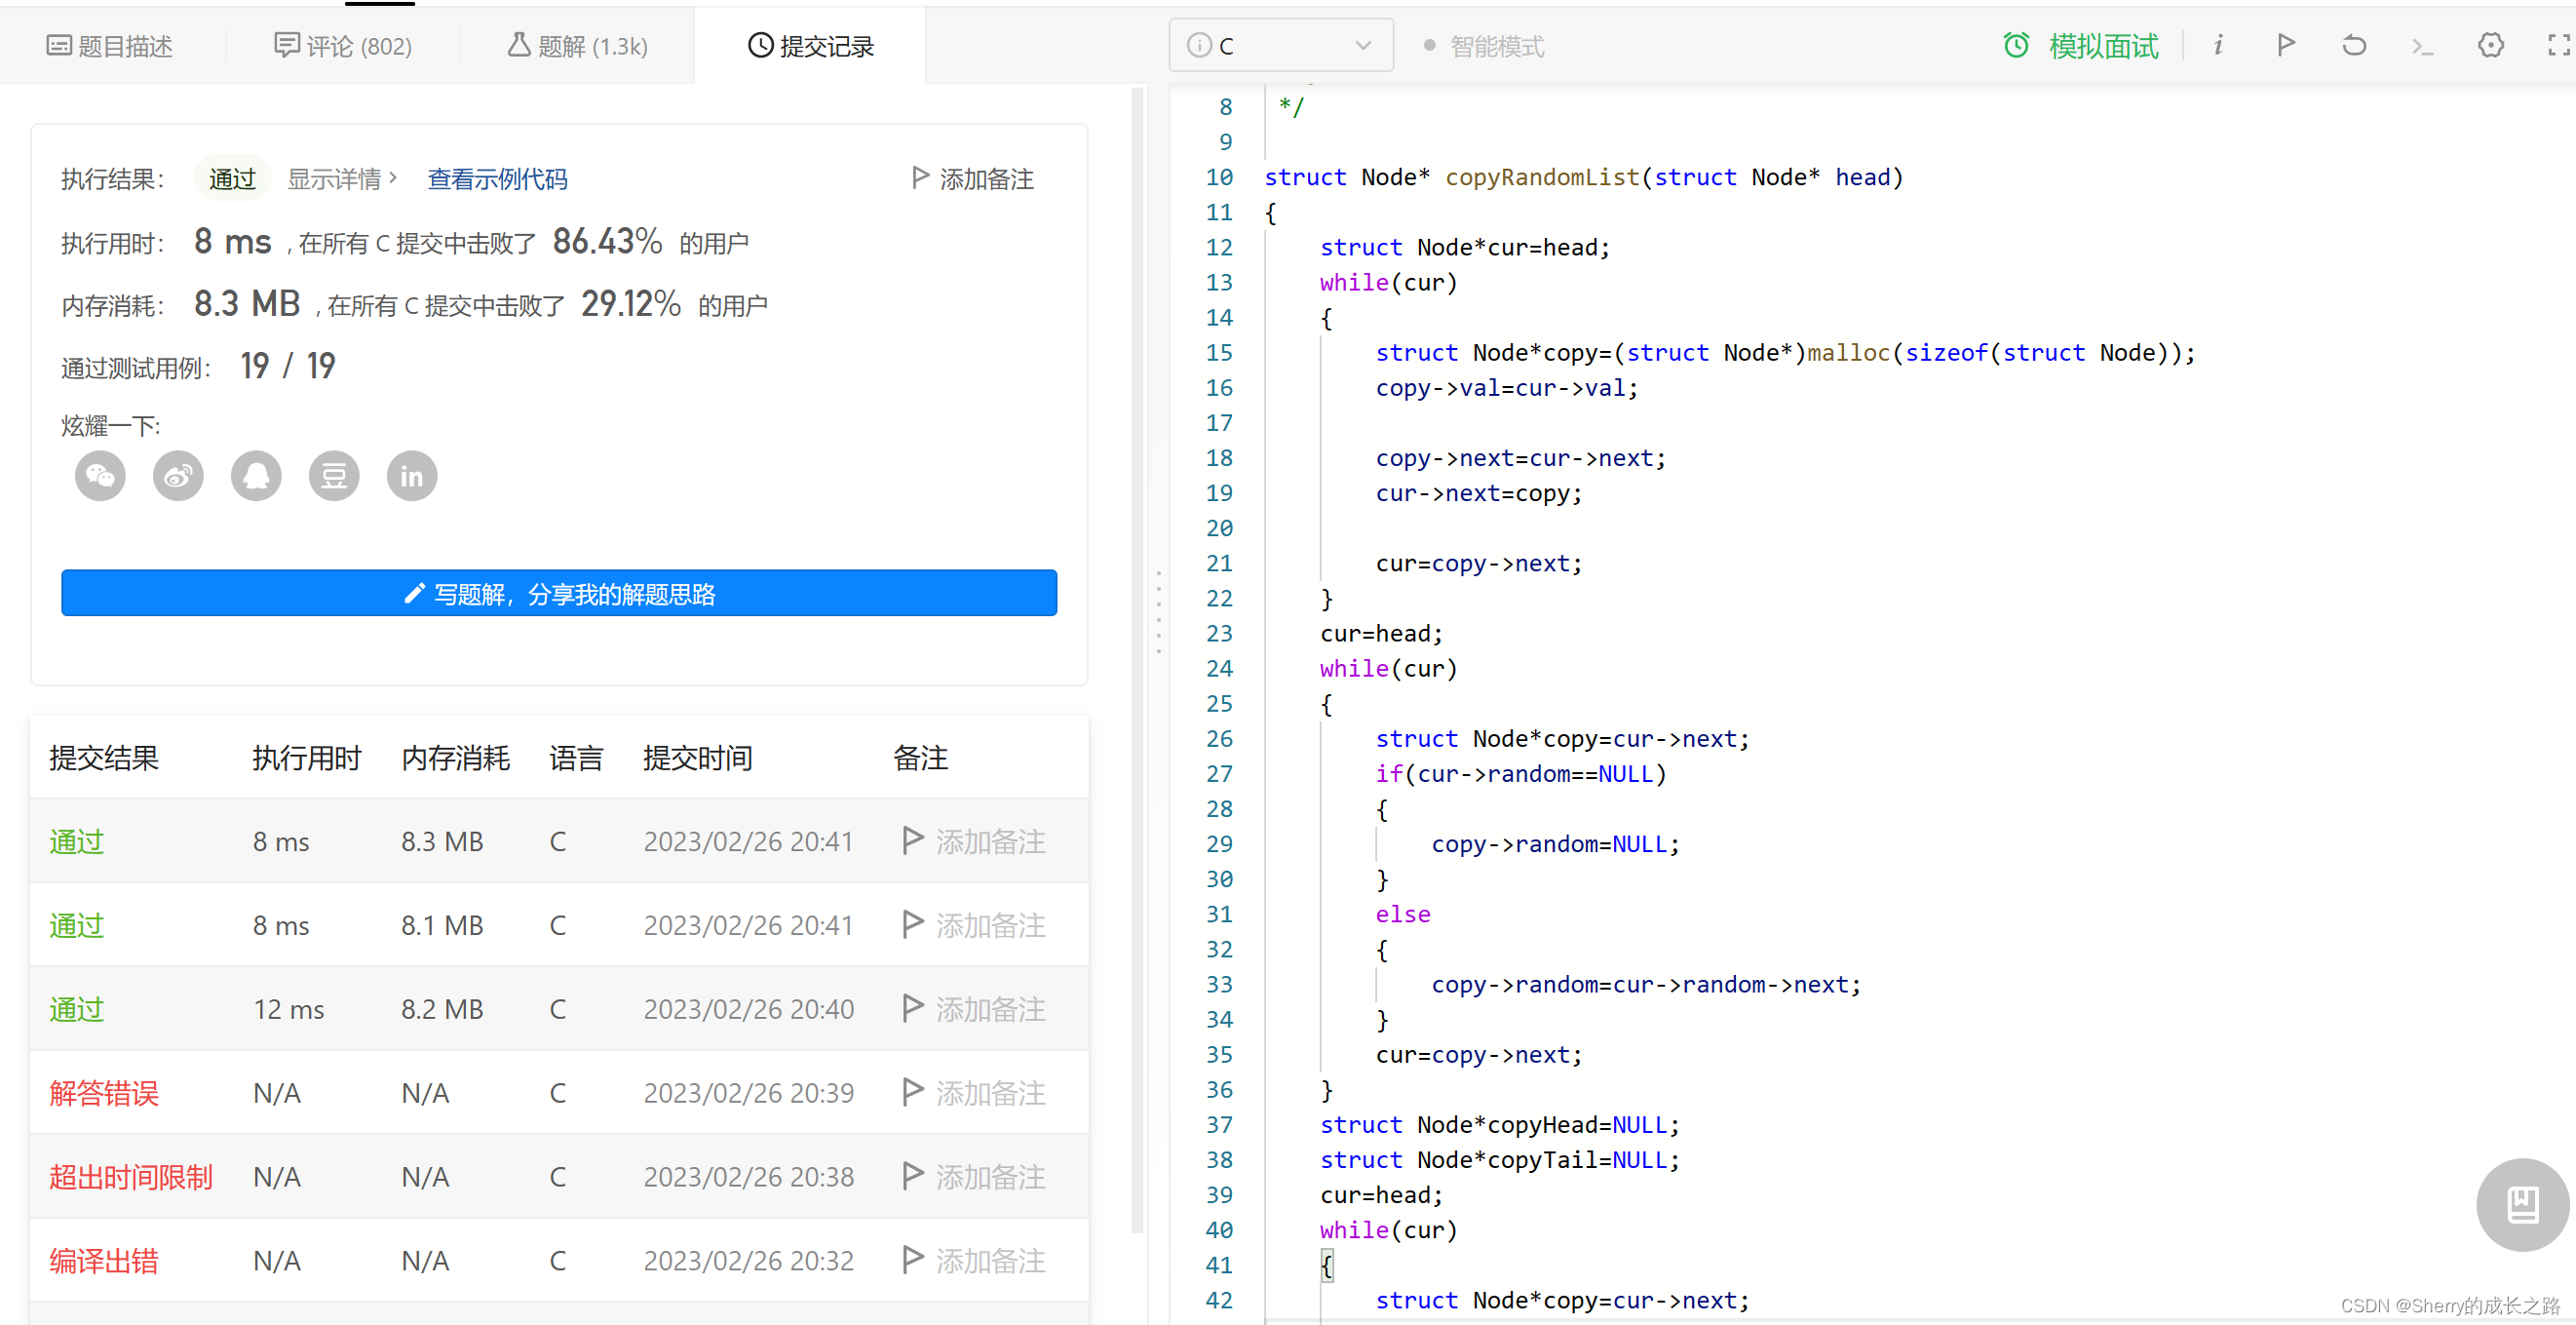Open the 题解 (1.3k) tab
The height and width of the screenshot is (1325, 2576).
(x=578, y=46)
